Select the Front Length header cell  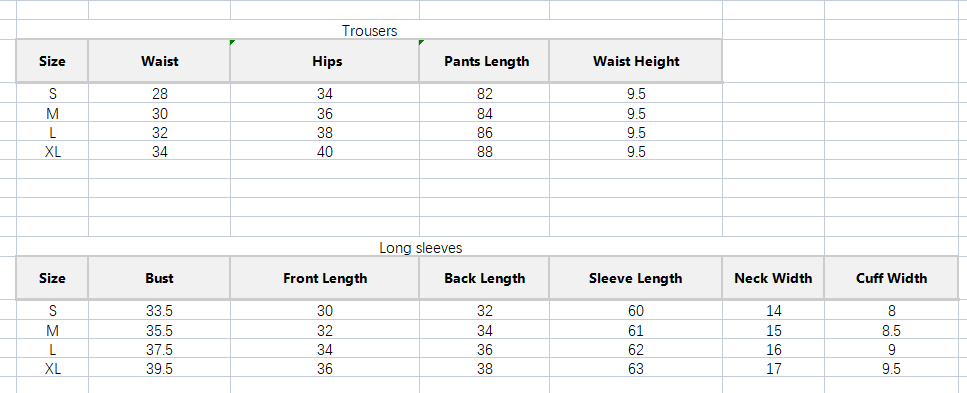tap(325, 278)
